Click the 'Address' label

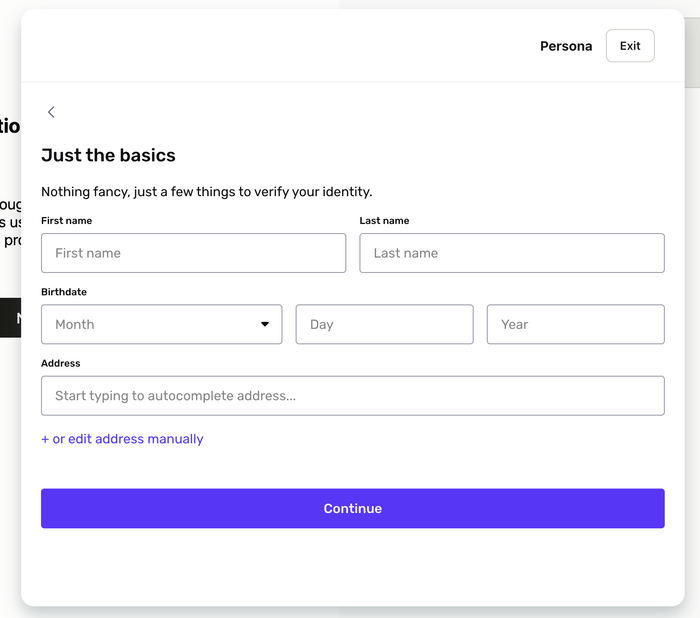click(x=61, y=363)
